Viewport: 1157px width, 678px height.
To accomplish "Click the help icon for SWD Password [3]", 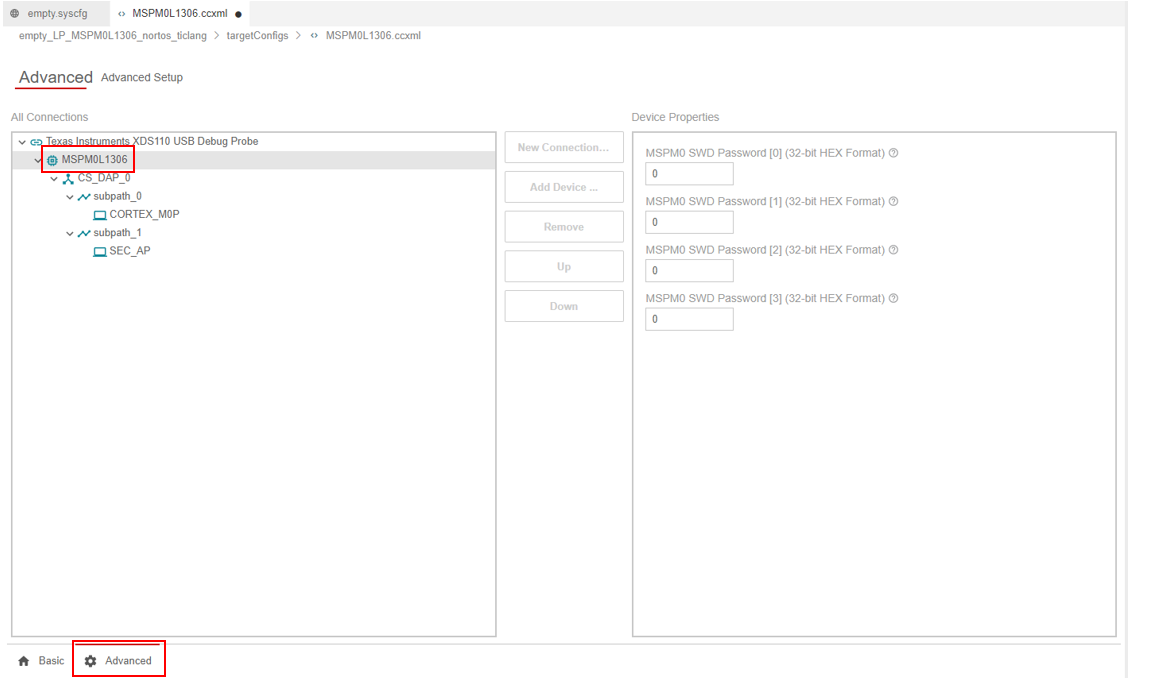I will click(893, 298).
